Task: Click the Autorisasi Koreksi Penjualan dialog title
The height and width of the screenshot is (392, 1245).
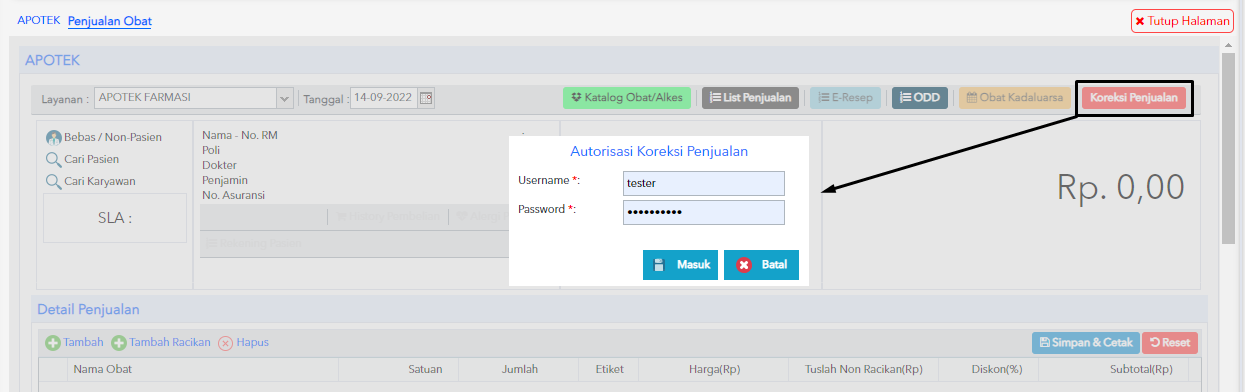Action: pyautogui.click(x=659, y=152)
